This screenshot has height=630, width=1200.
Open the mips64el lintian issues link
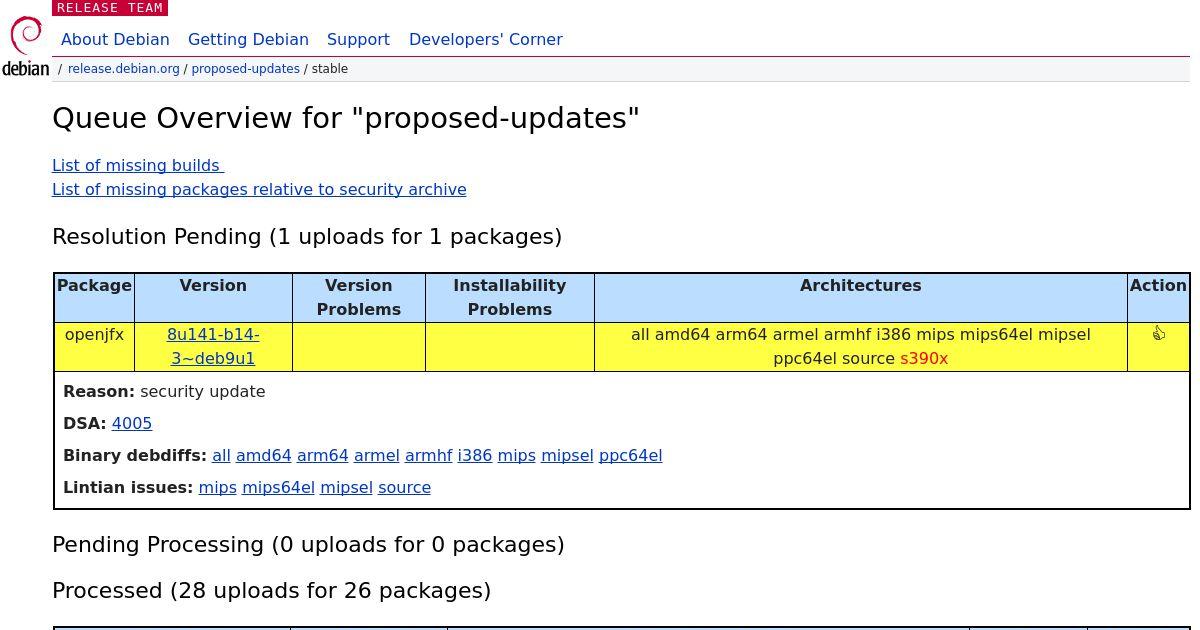point(278,487)
